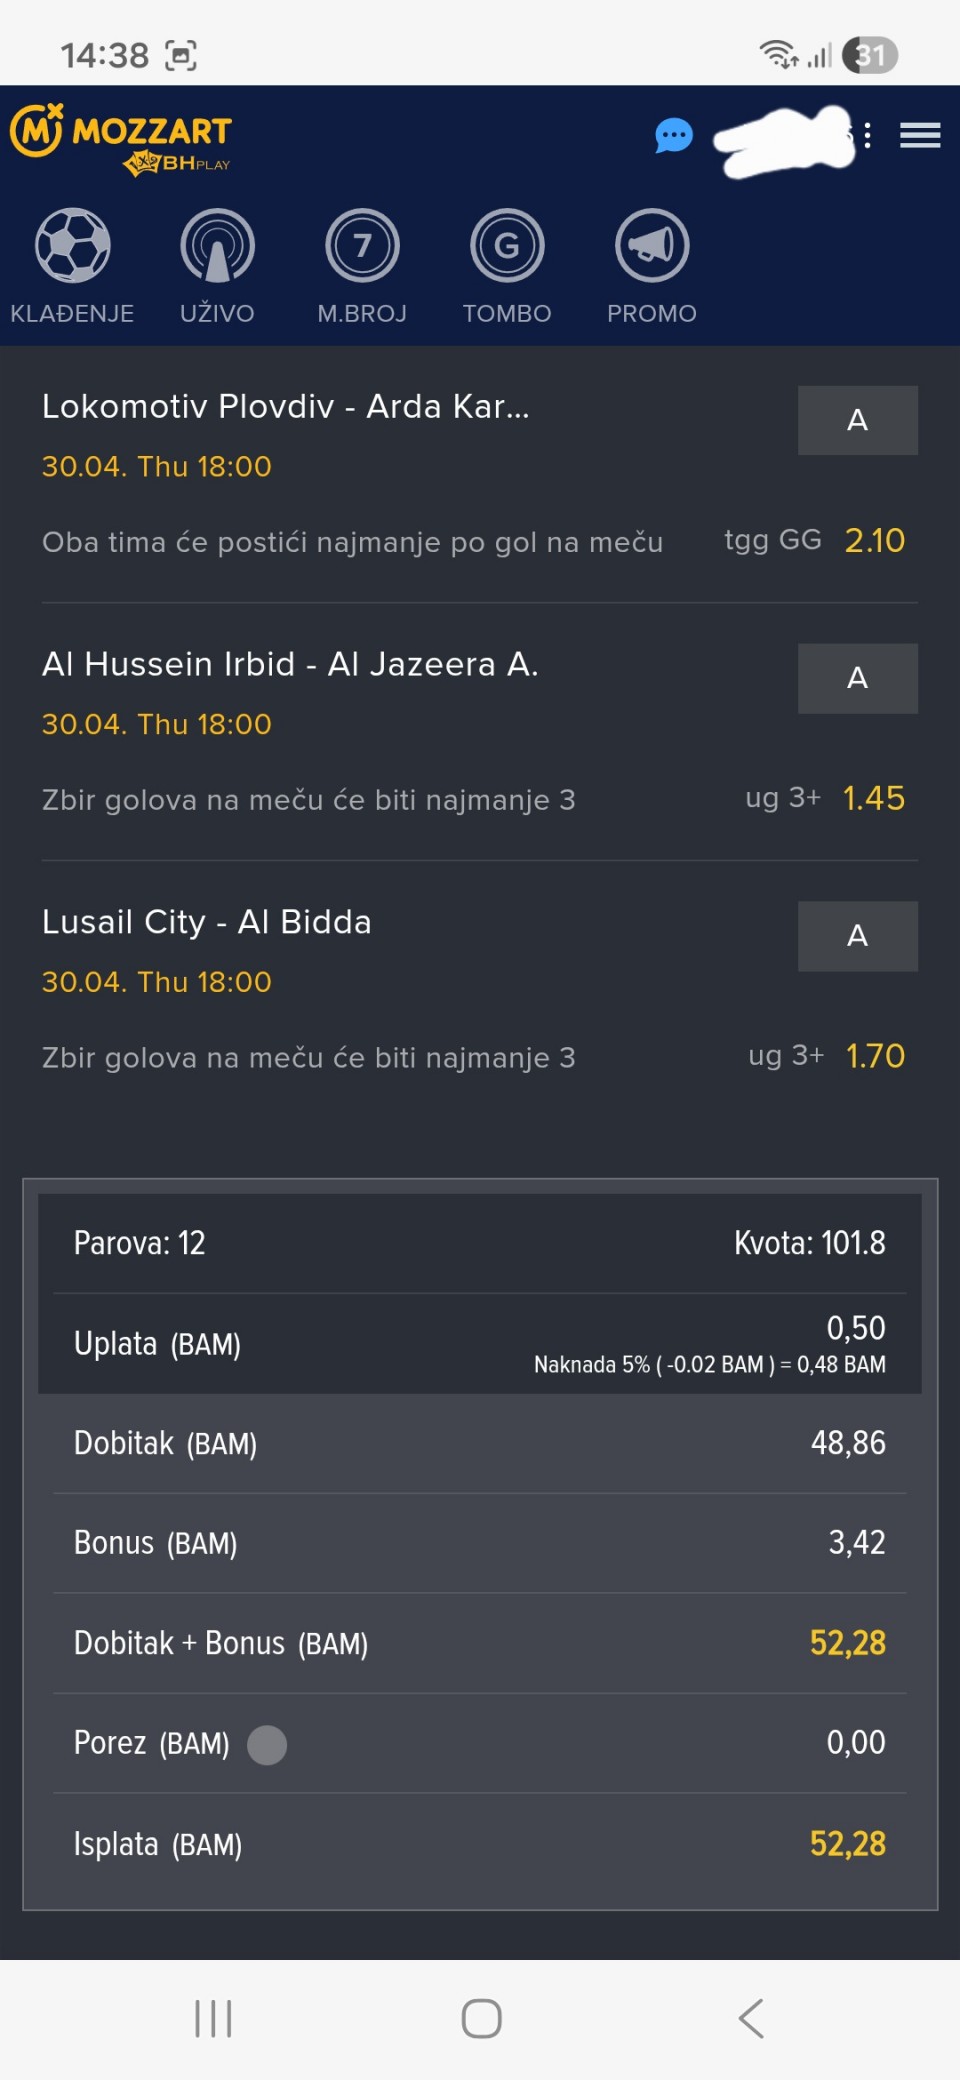Open the Uživo live betting icon

pos(217,246)
